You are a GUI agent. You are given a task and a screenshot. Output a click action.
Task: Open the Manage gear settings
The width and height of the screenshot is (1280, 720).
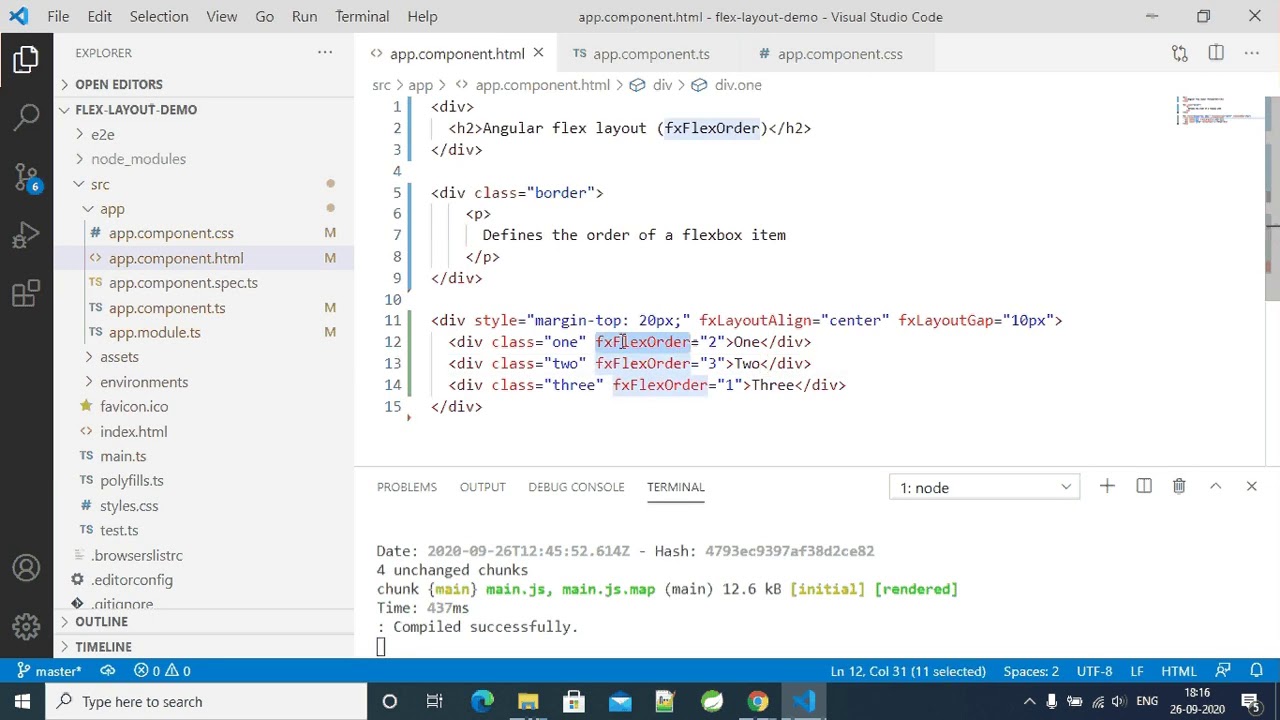[26, 627]
